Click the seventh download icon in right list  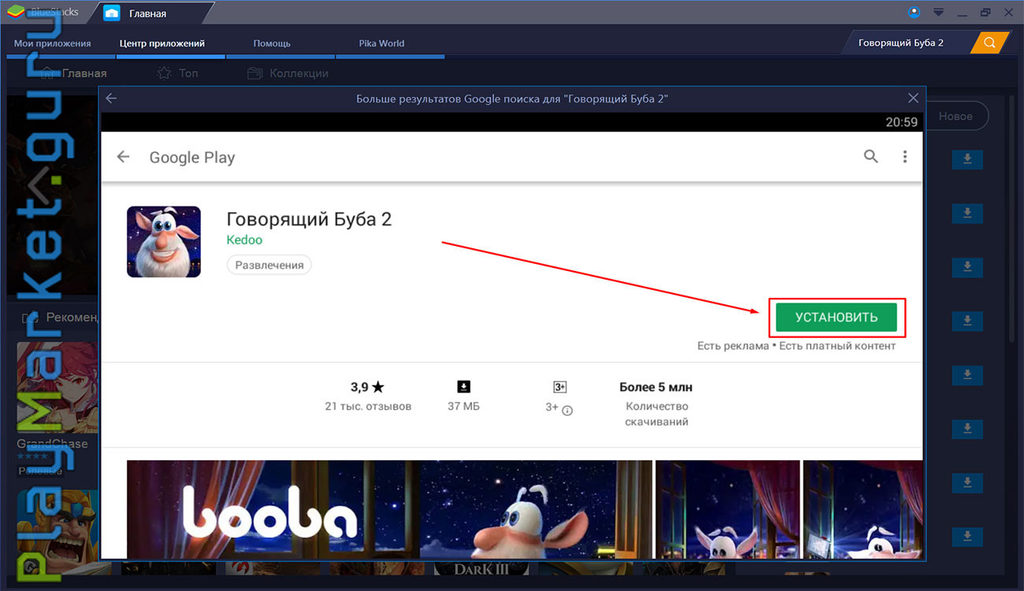click(x=967, y=483)
